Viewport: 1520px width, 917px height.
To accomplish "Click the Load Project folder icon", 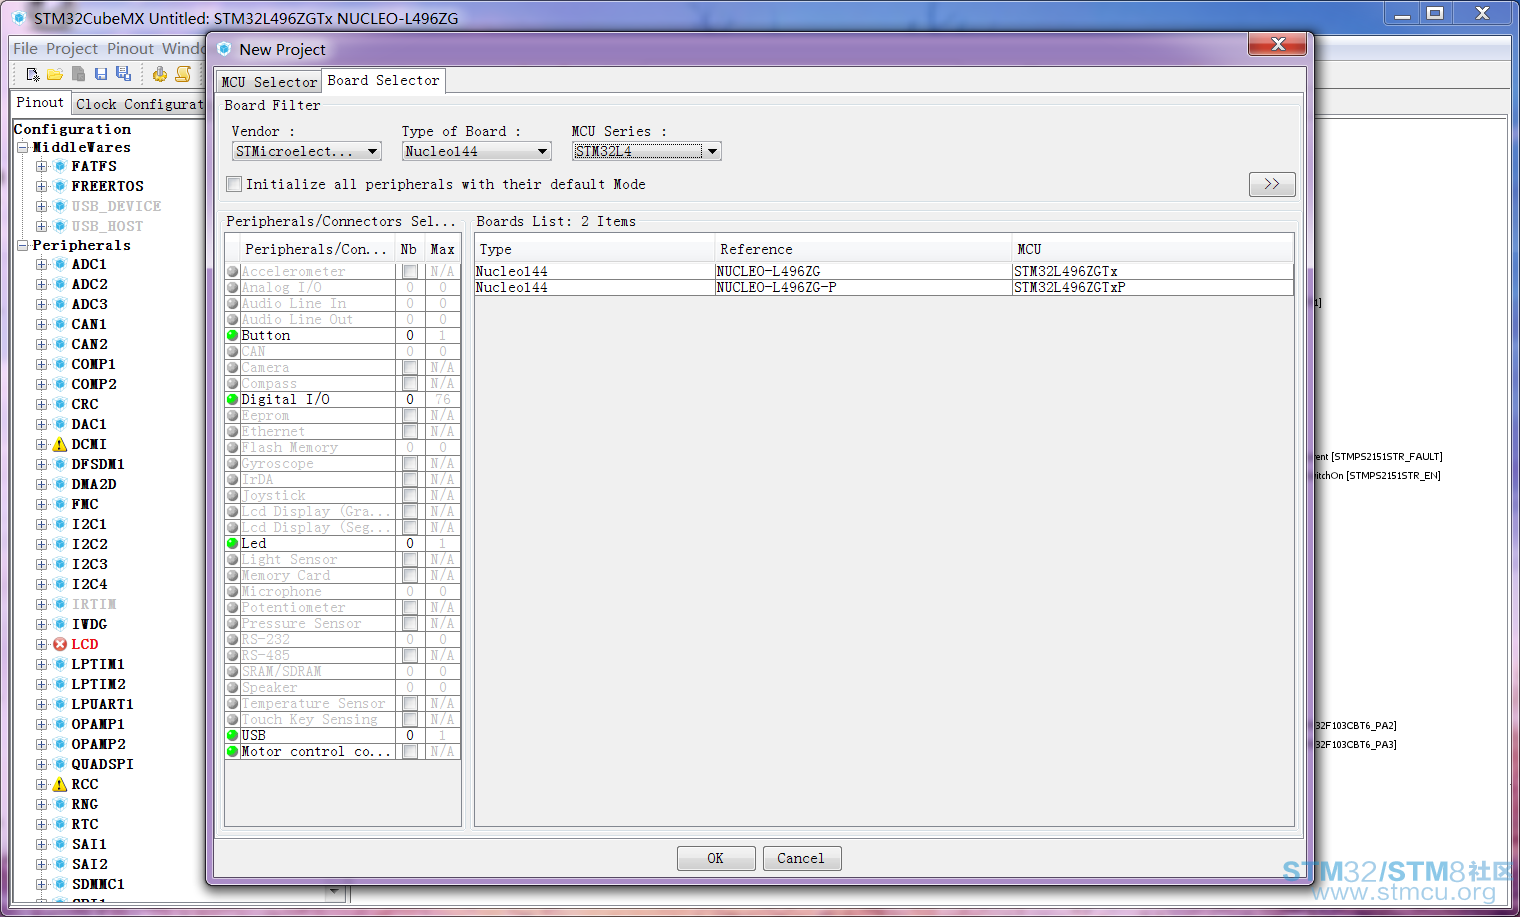I will tap(55, 74).
